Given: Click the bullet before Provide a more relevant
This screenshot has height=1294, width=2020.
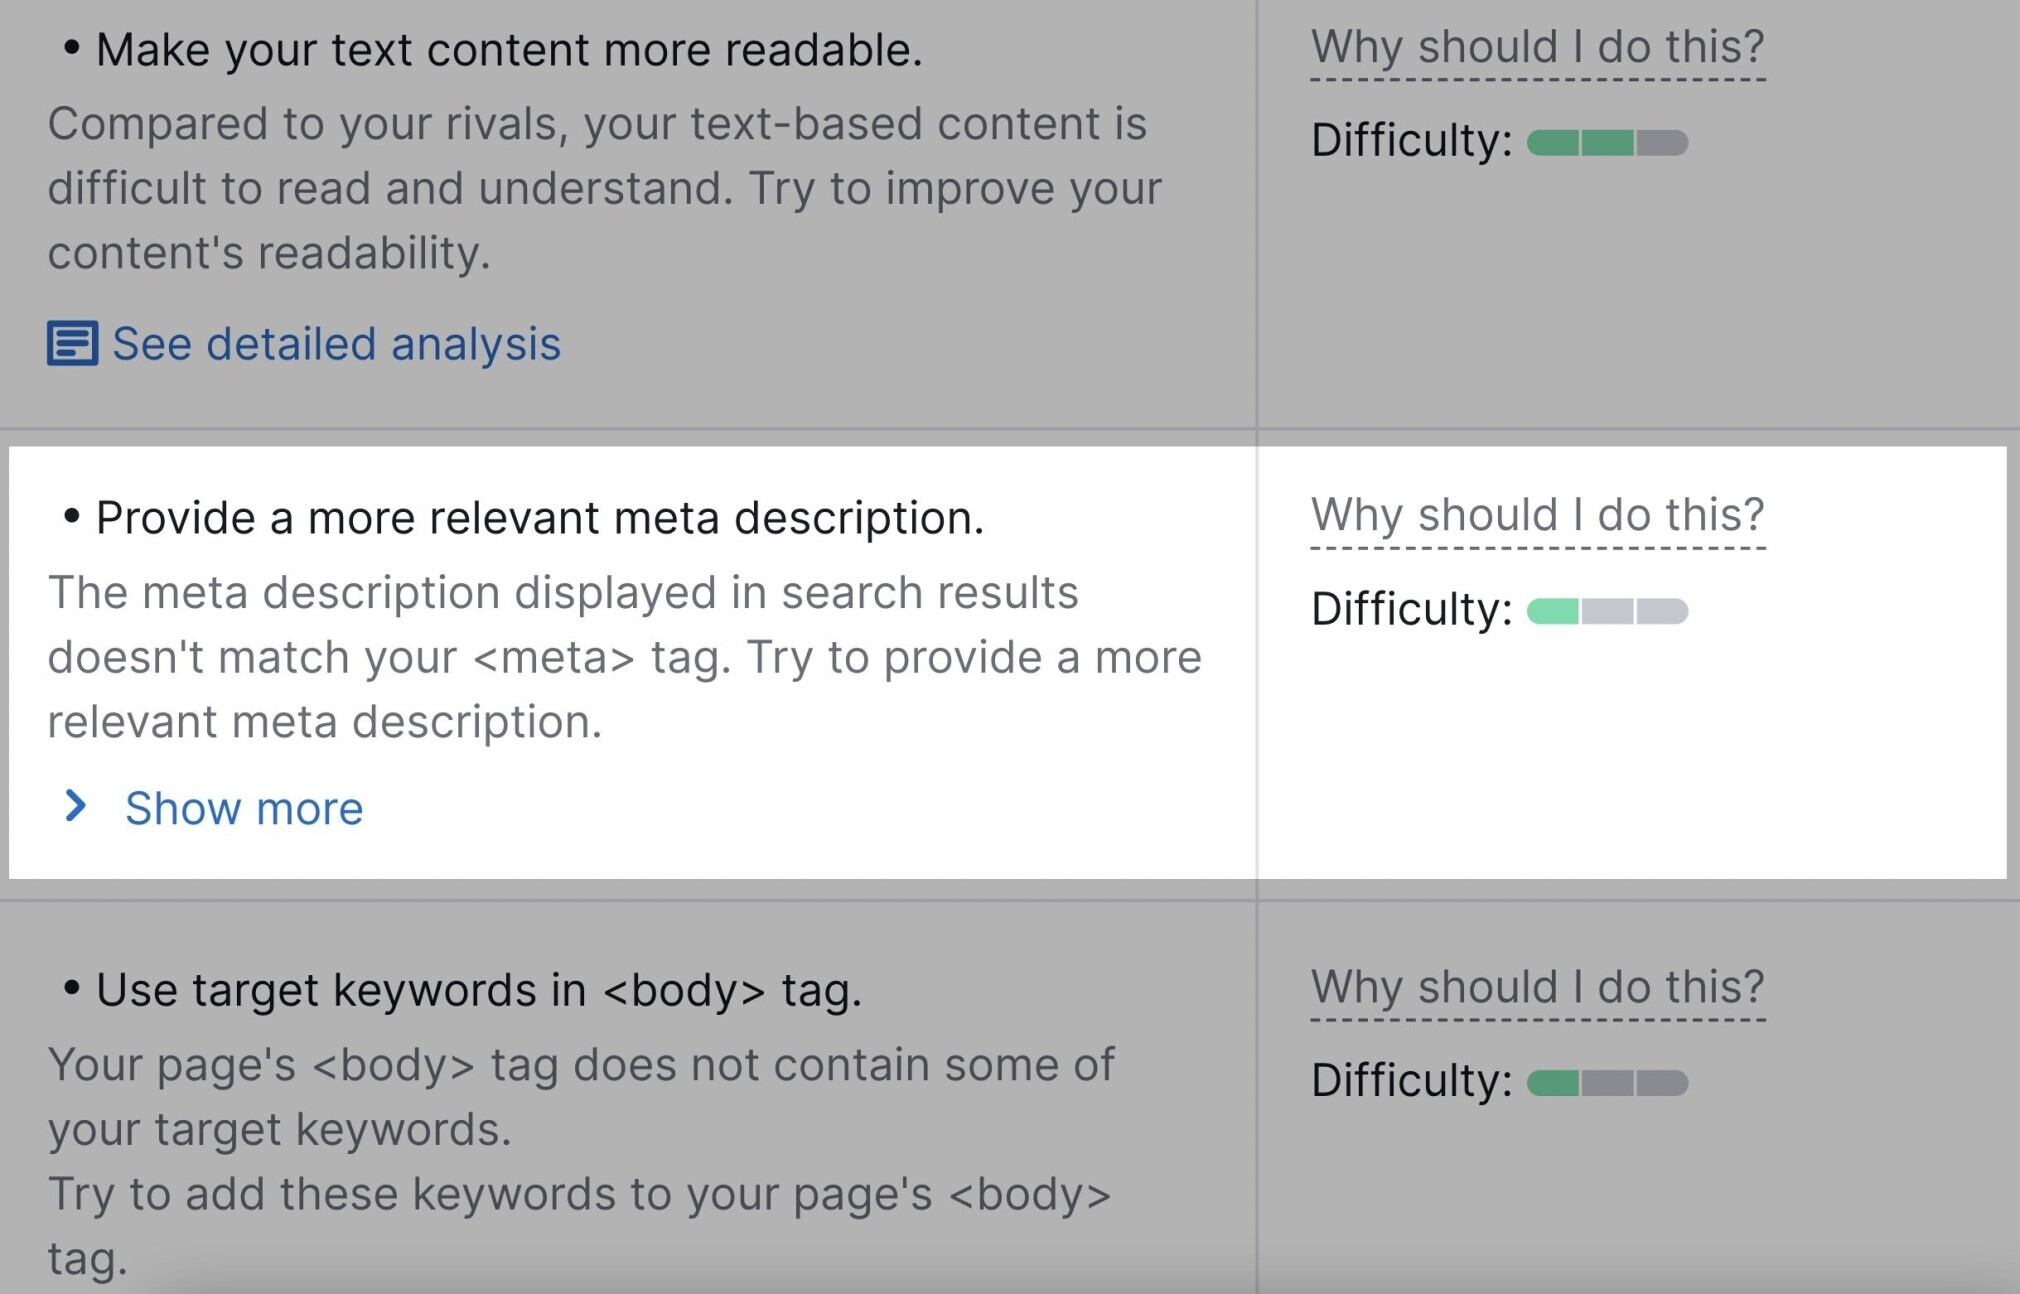Looking at the screenshot, I should (71, 516).
